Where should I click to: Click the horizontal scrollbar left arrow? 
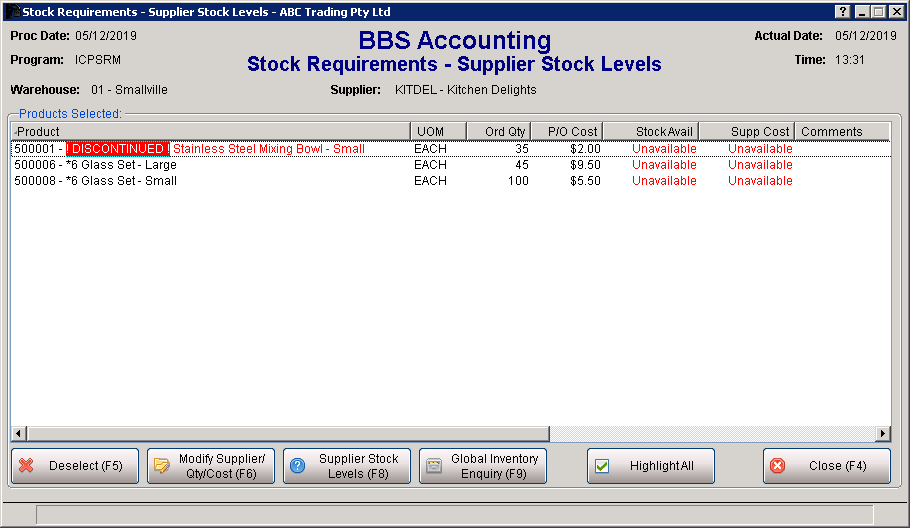tap(18, 434)
